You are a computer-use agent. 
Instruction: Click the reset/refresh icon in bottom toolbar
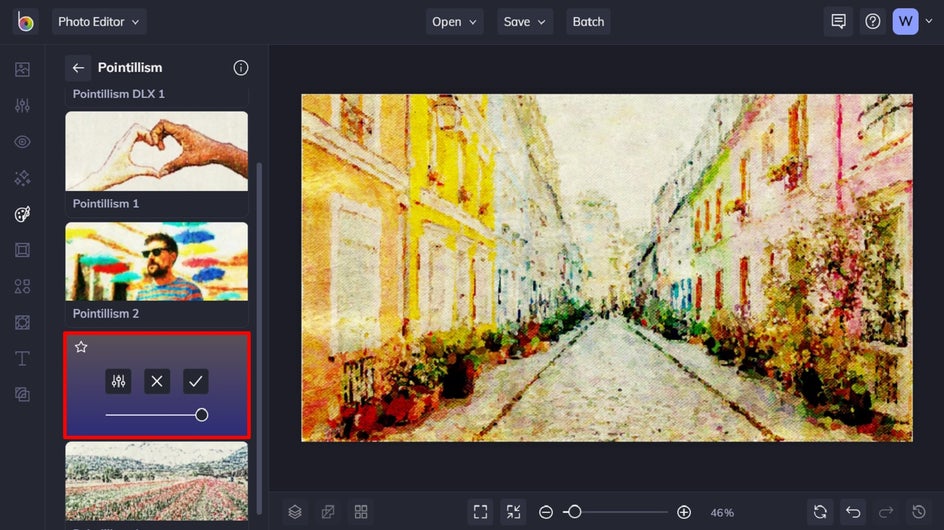point(820,512)
